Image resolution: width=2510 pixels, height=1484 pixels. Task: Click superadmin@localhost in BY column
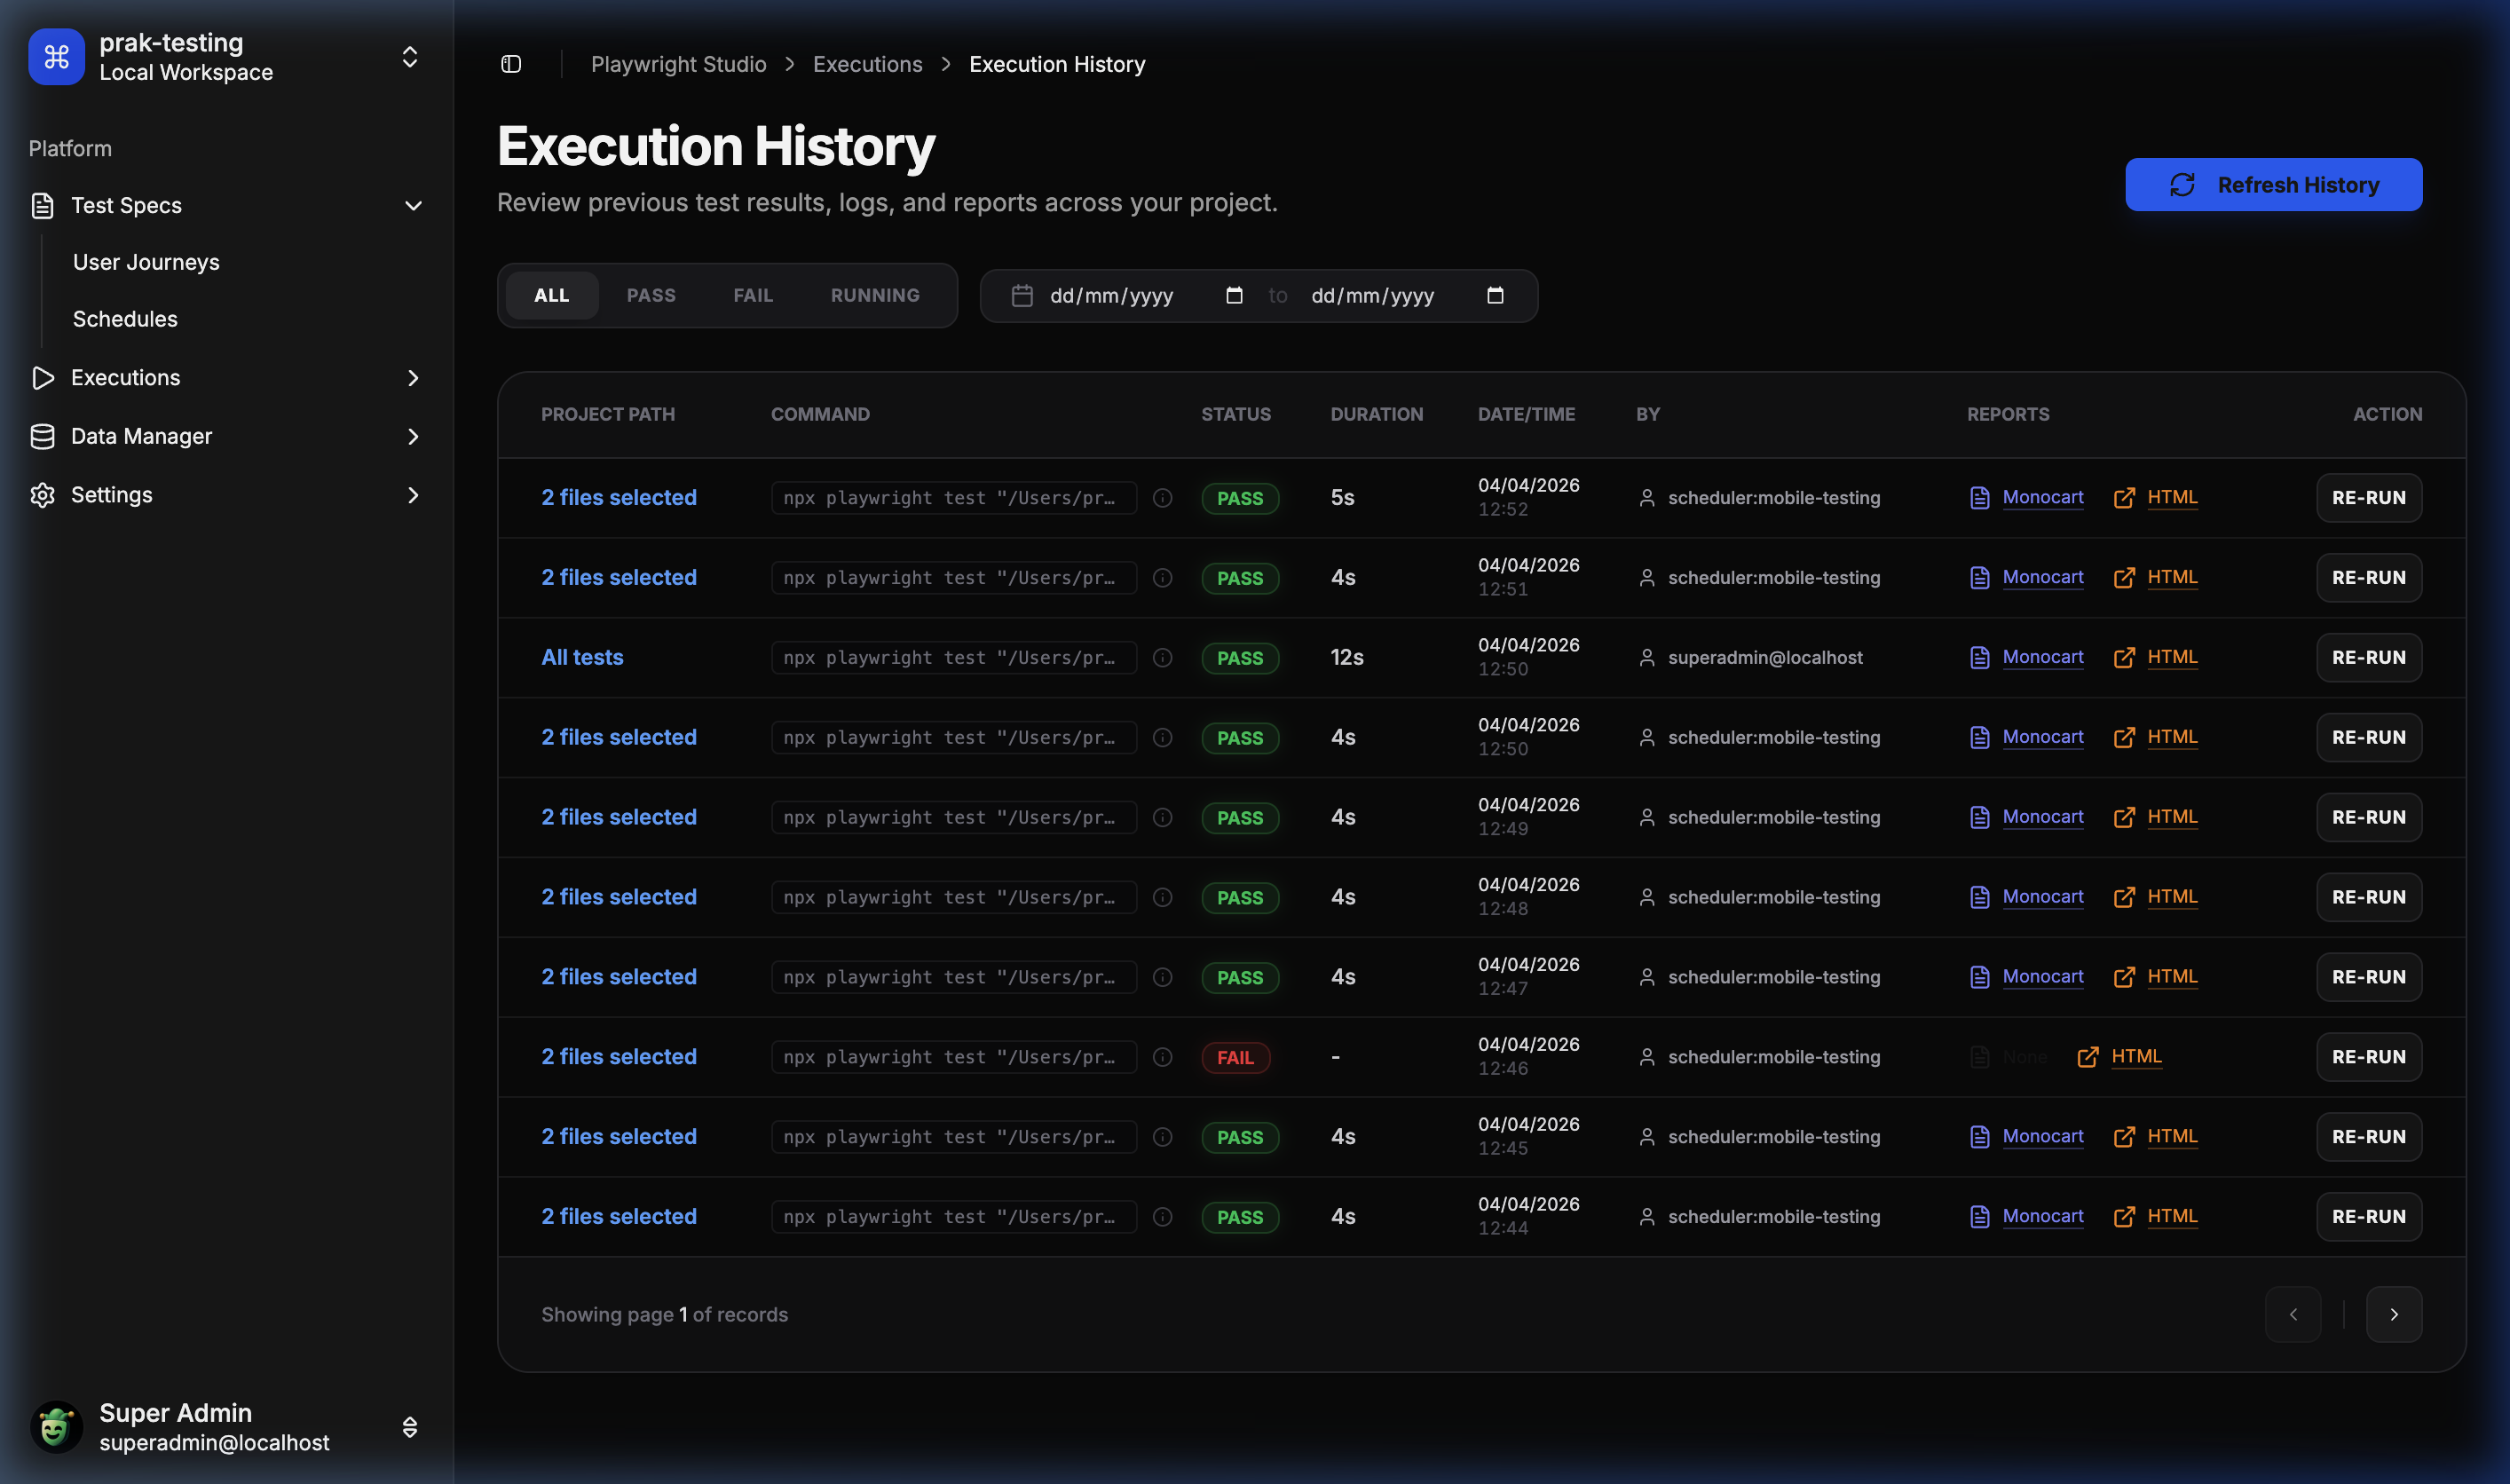click(x=1765, y=658)
